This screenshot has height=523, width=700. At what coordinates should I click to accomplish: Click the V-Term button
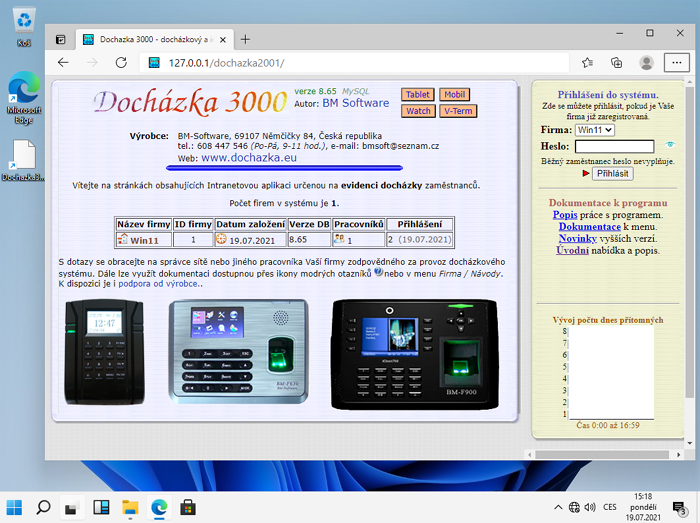pyautogui.click(x=458, y=111)
